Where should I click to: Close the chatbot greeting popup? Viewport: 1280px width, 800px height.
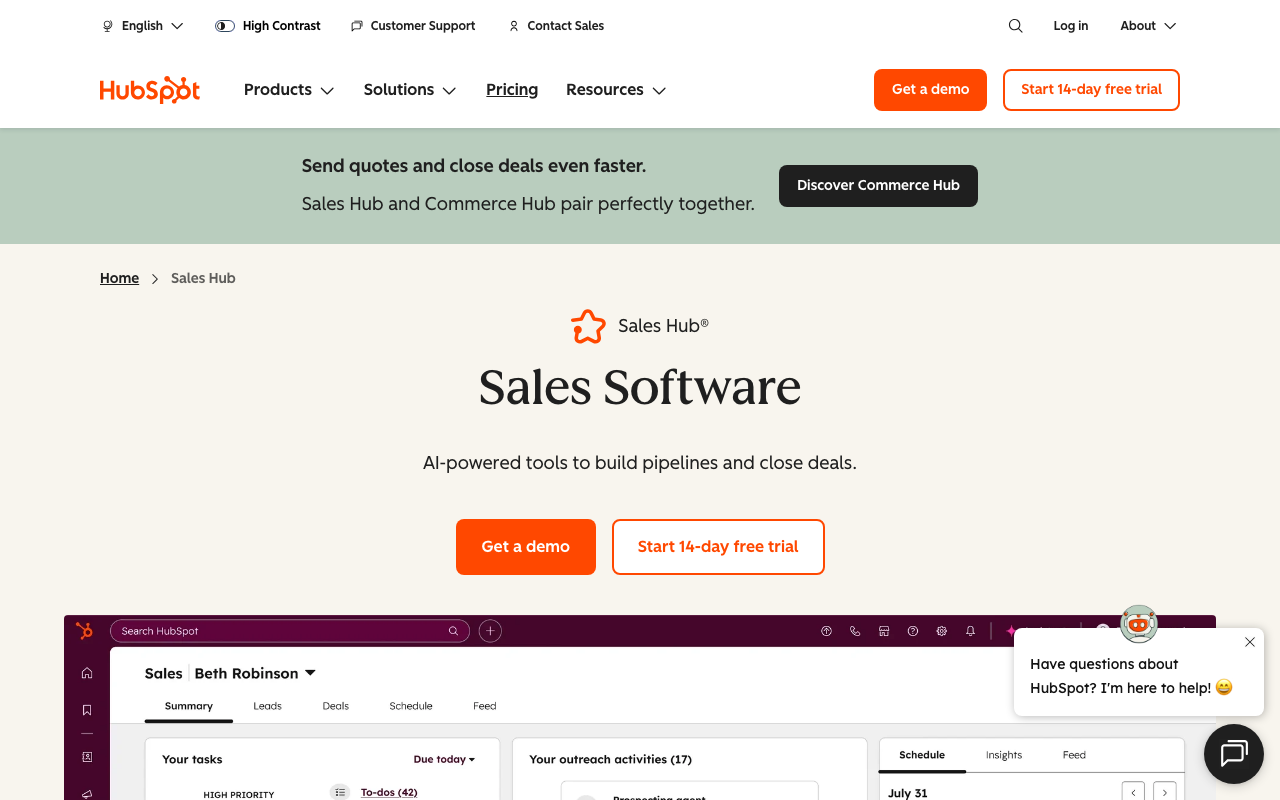(x=1249, y=642)
